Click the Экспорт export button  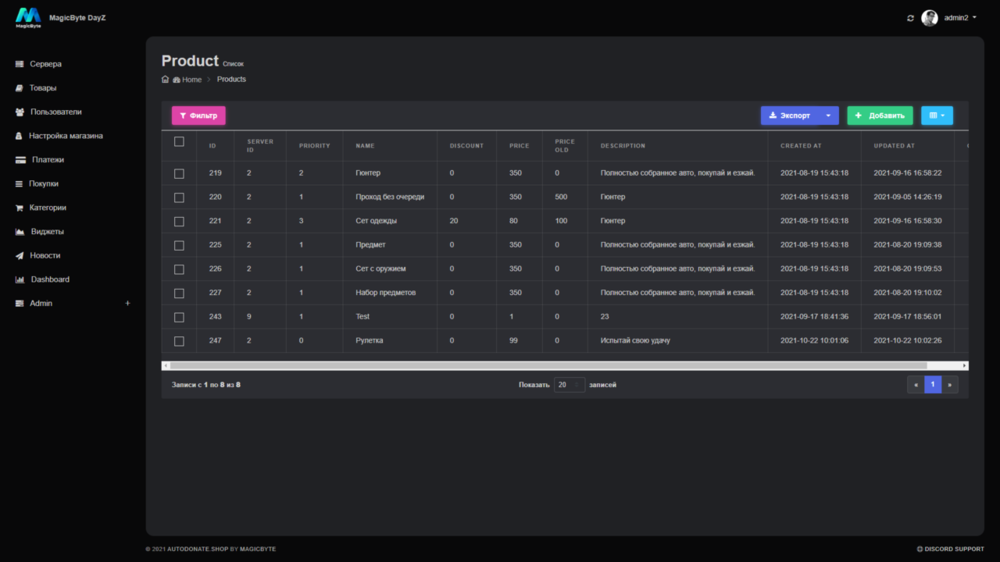tap(790, 115)
